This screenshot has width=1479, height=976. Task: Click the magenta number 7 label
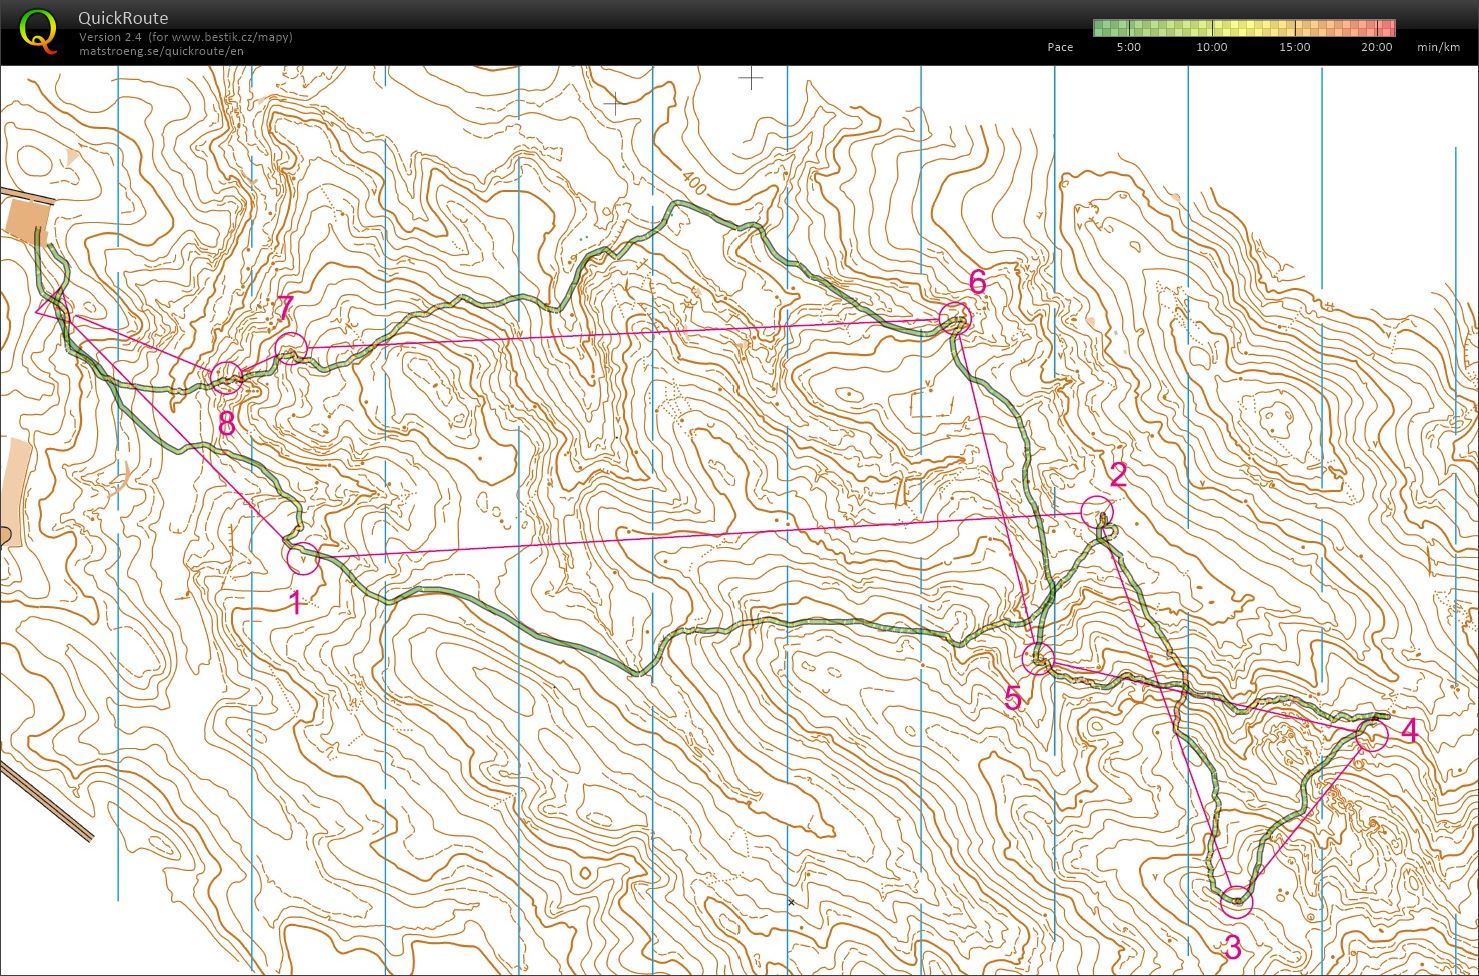point(285,307)
